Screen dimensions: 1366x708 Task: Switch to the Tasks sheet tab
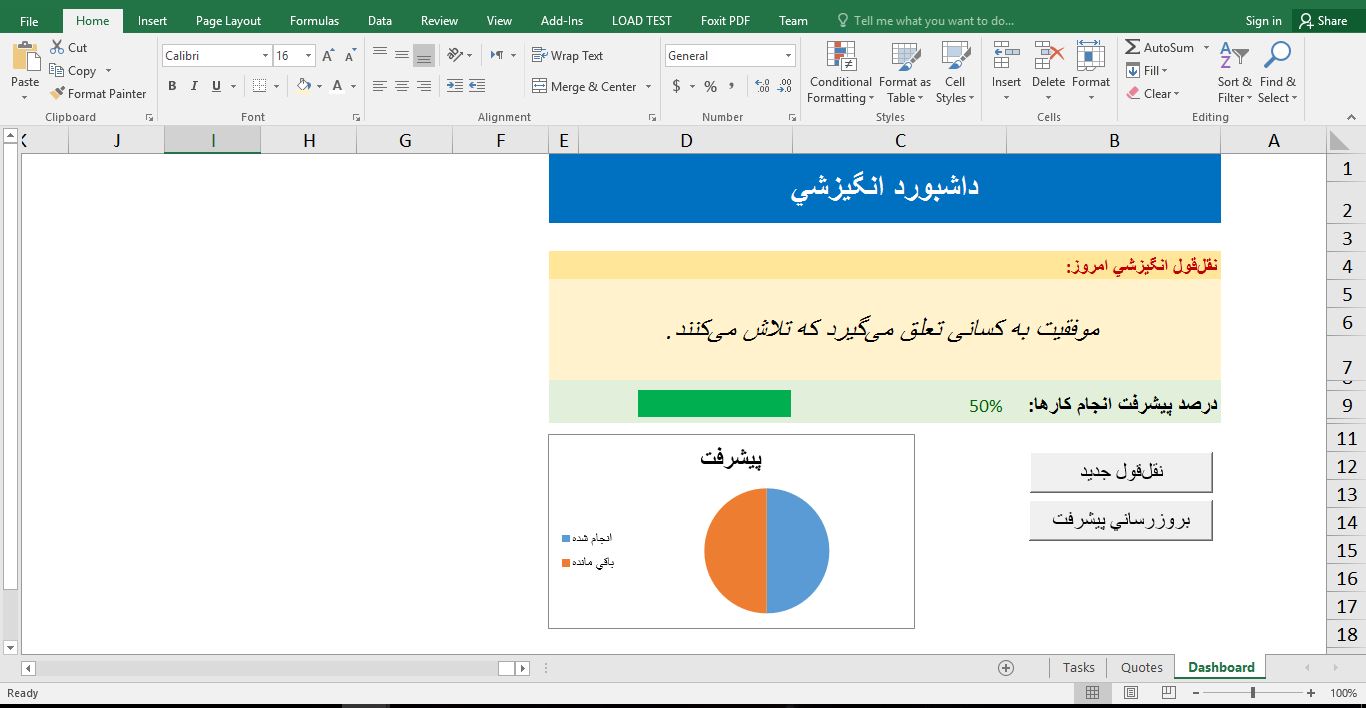click(x=1079, y=667)
